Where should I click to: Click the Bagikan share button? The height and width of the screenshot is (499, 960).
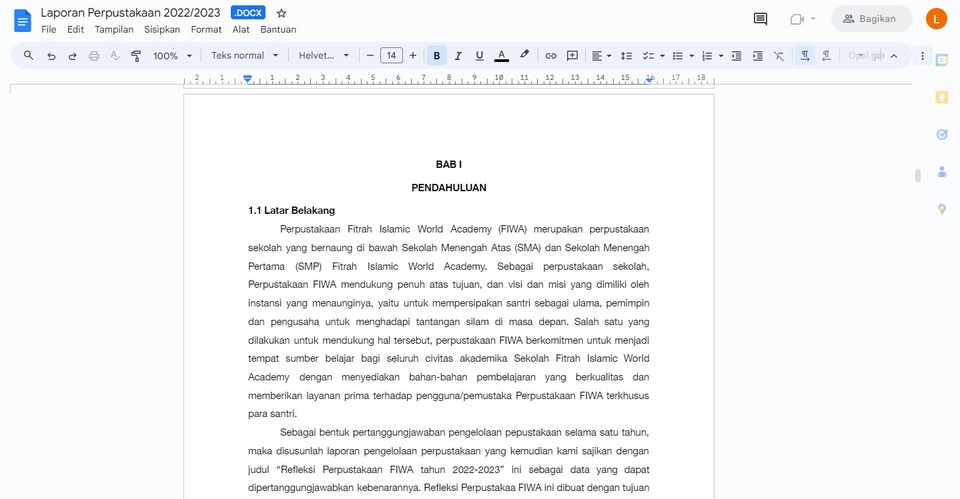pos(871,19)
